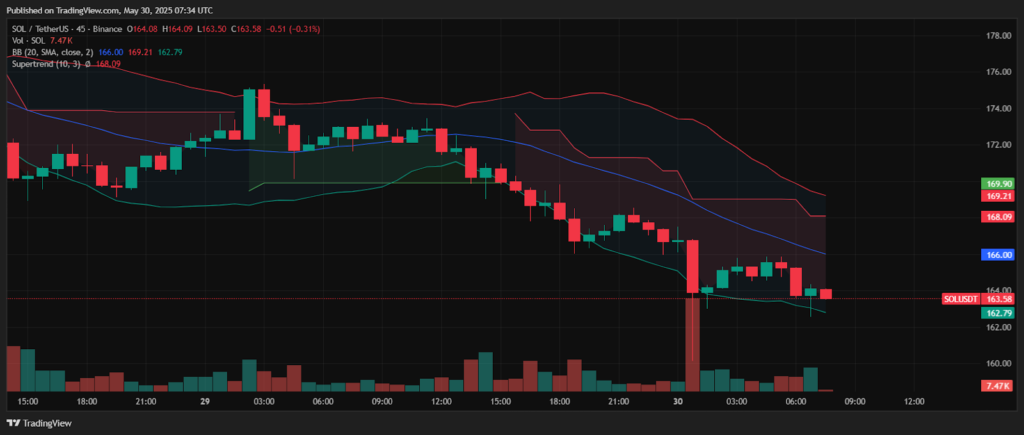Click the 30 date marker on time axis
The image size is (1024, 435).
point(680,401)
